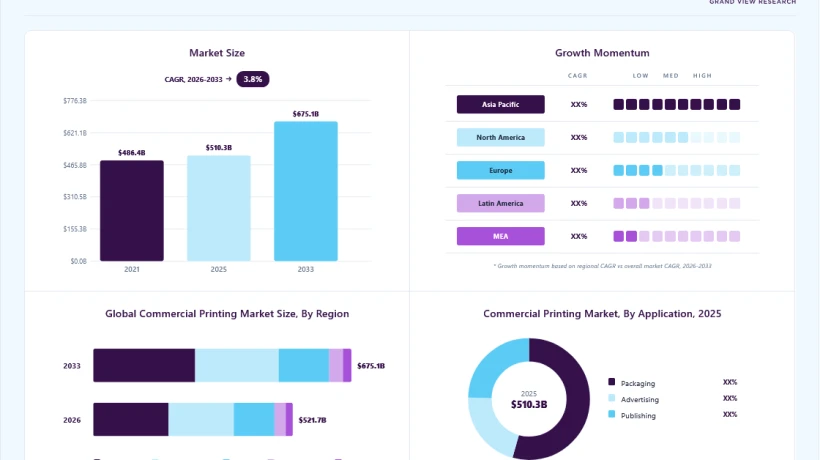820x460 pixels.
Task: Click dark purple segment of 2026 stacked bar
Action: tap(131, 419)
